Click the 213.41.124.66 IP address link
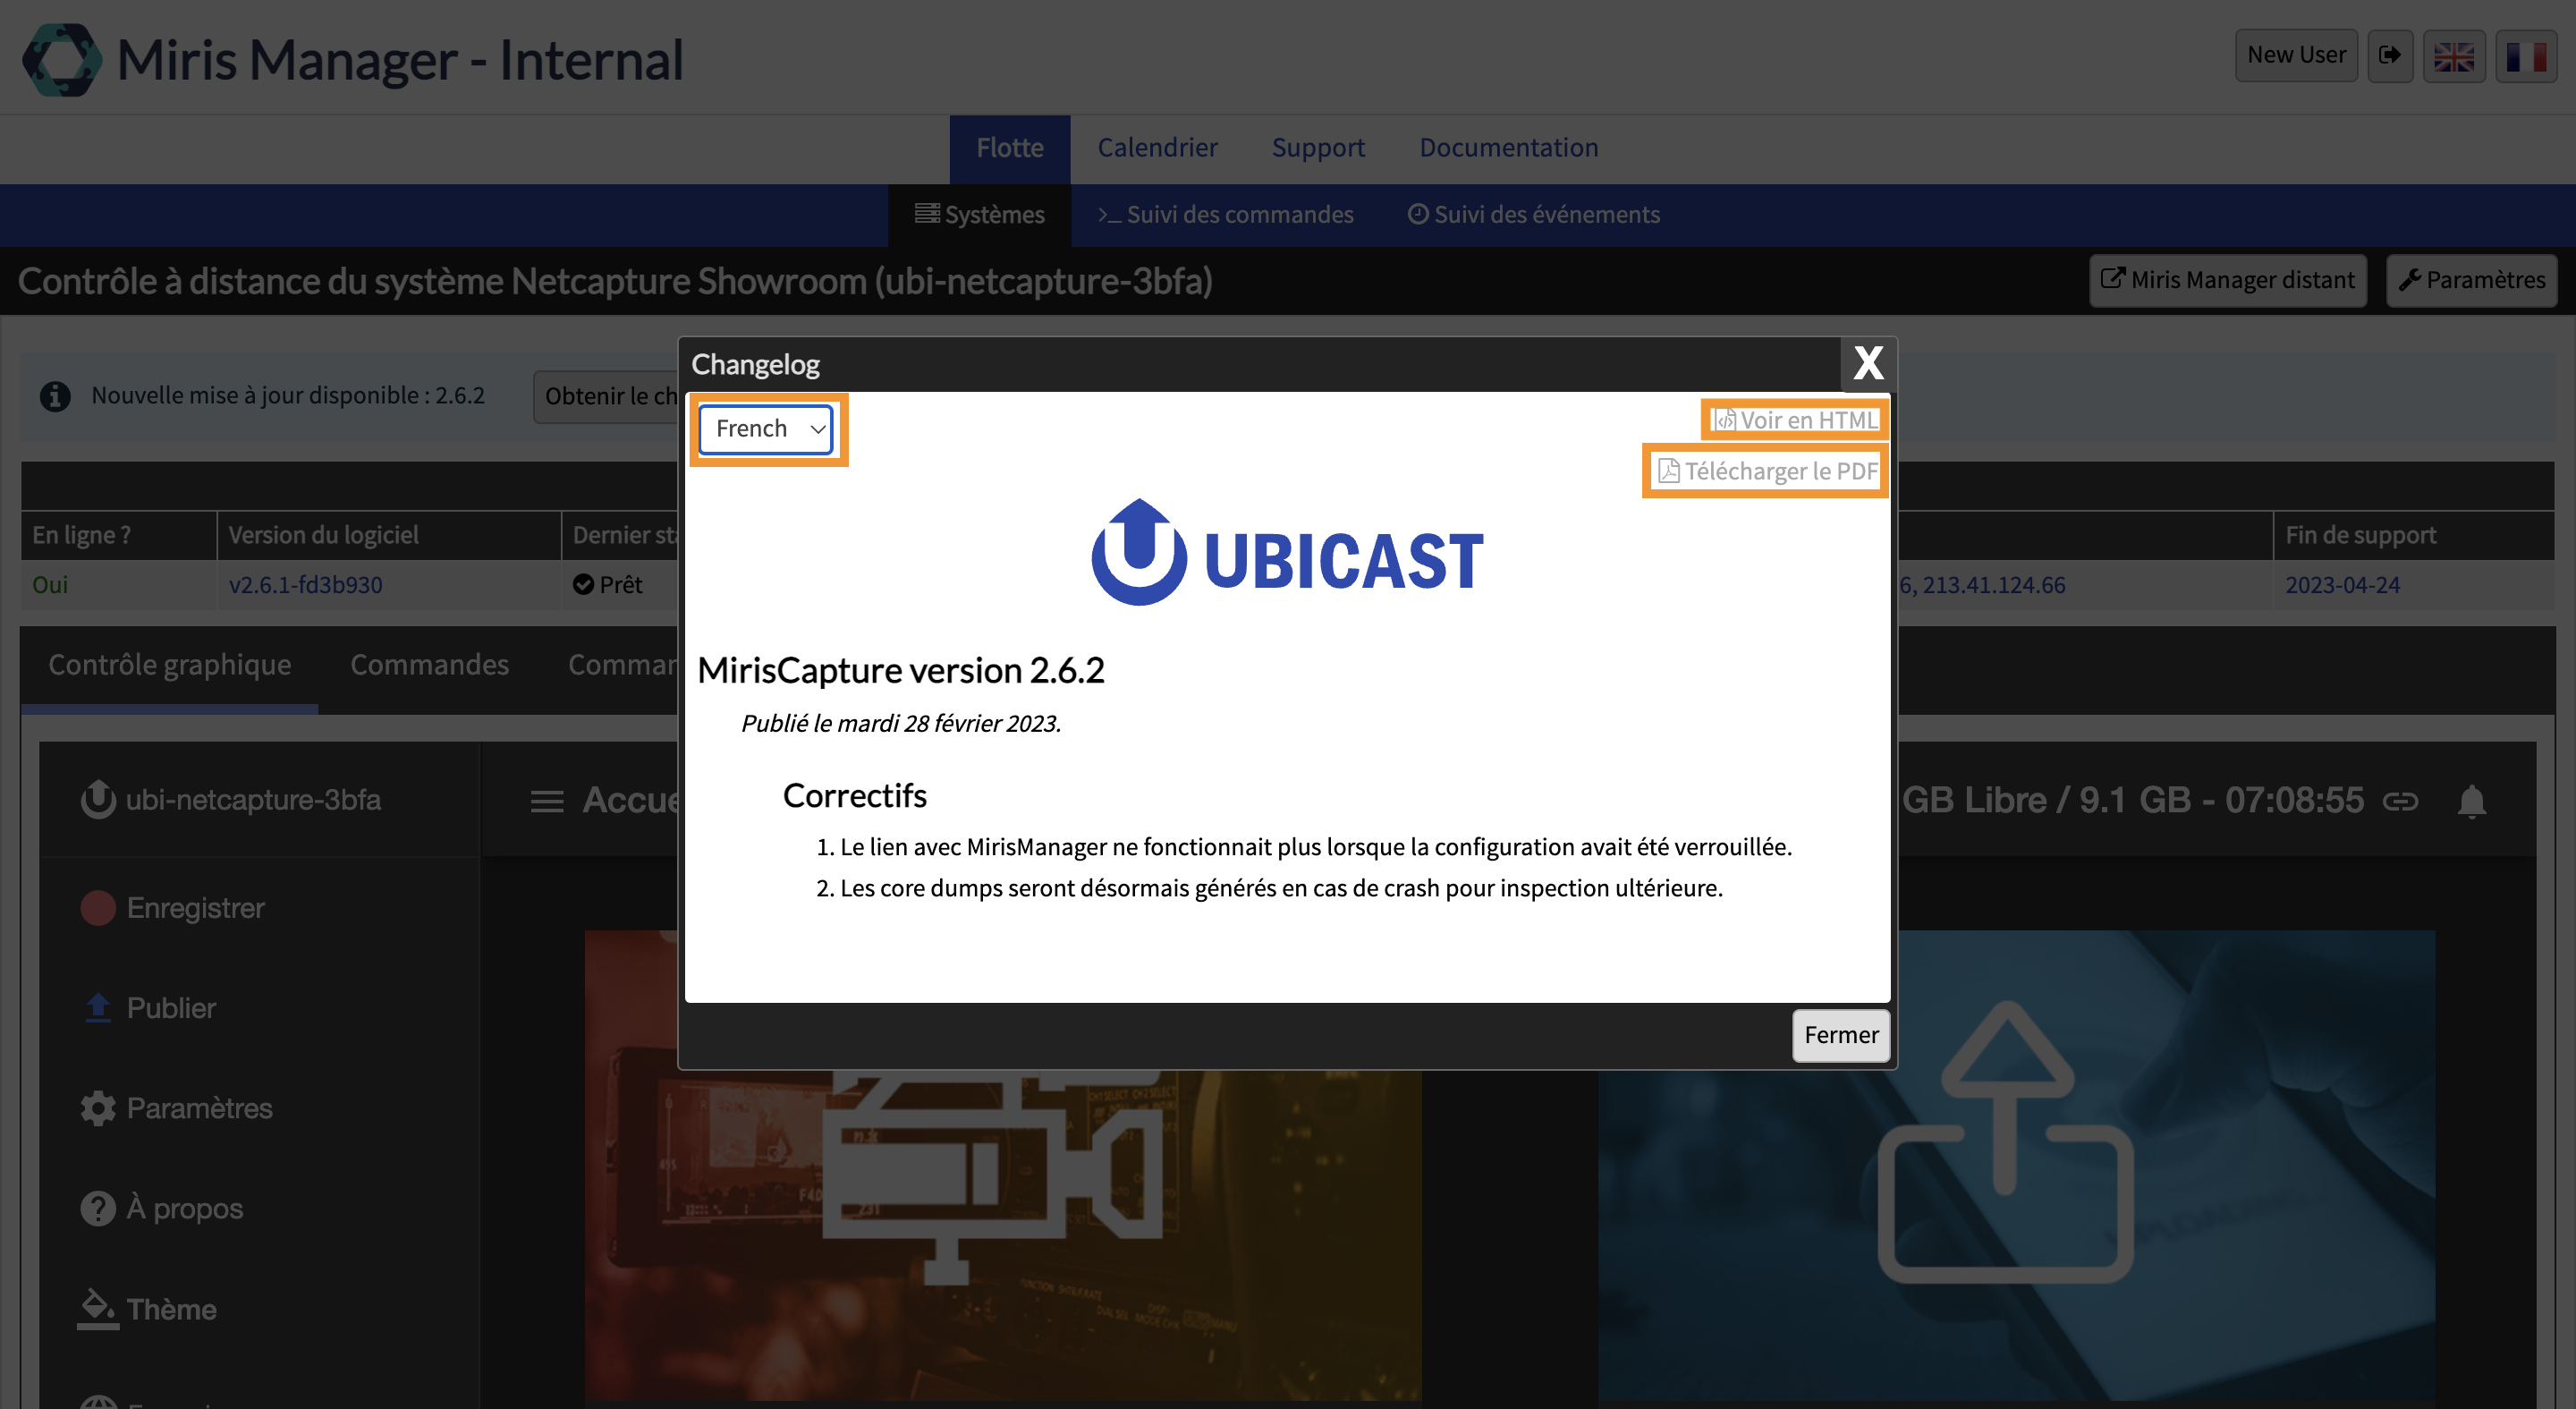 click(1994, 585)
